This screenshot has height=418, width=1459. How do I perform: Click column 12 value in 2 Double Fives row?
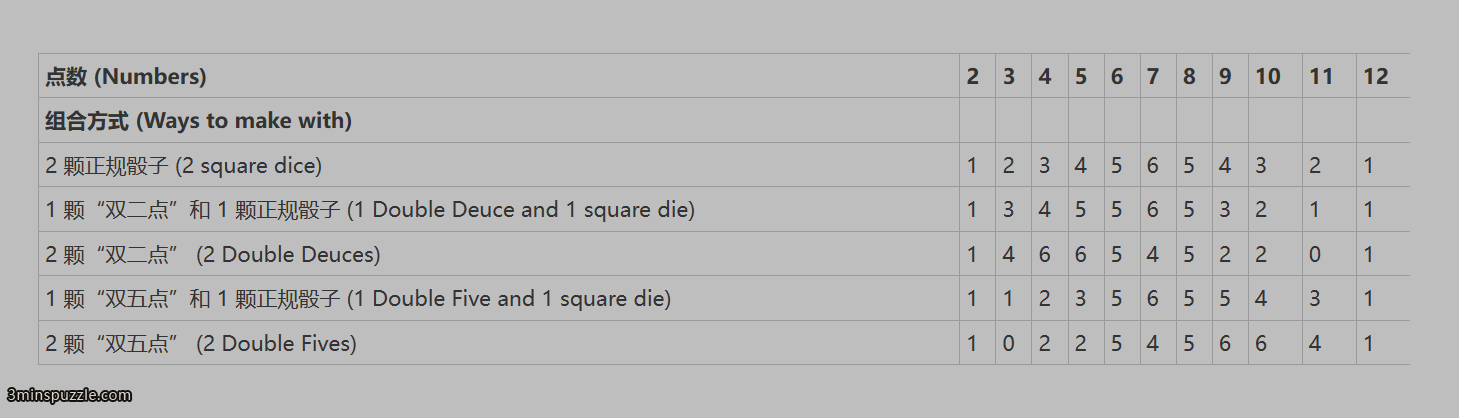(1369, 344)
